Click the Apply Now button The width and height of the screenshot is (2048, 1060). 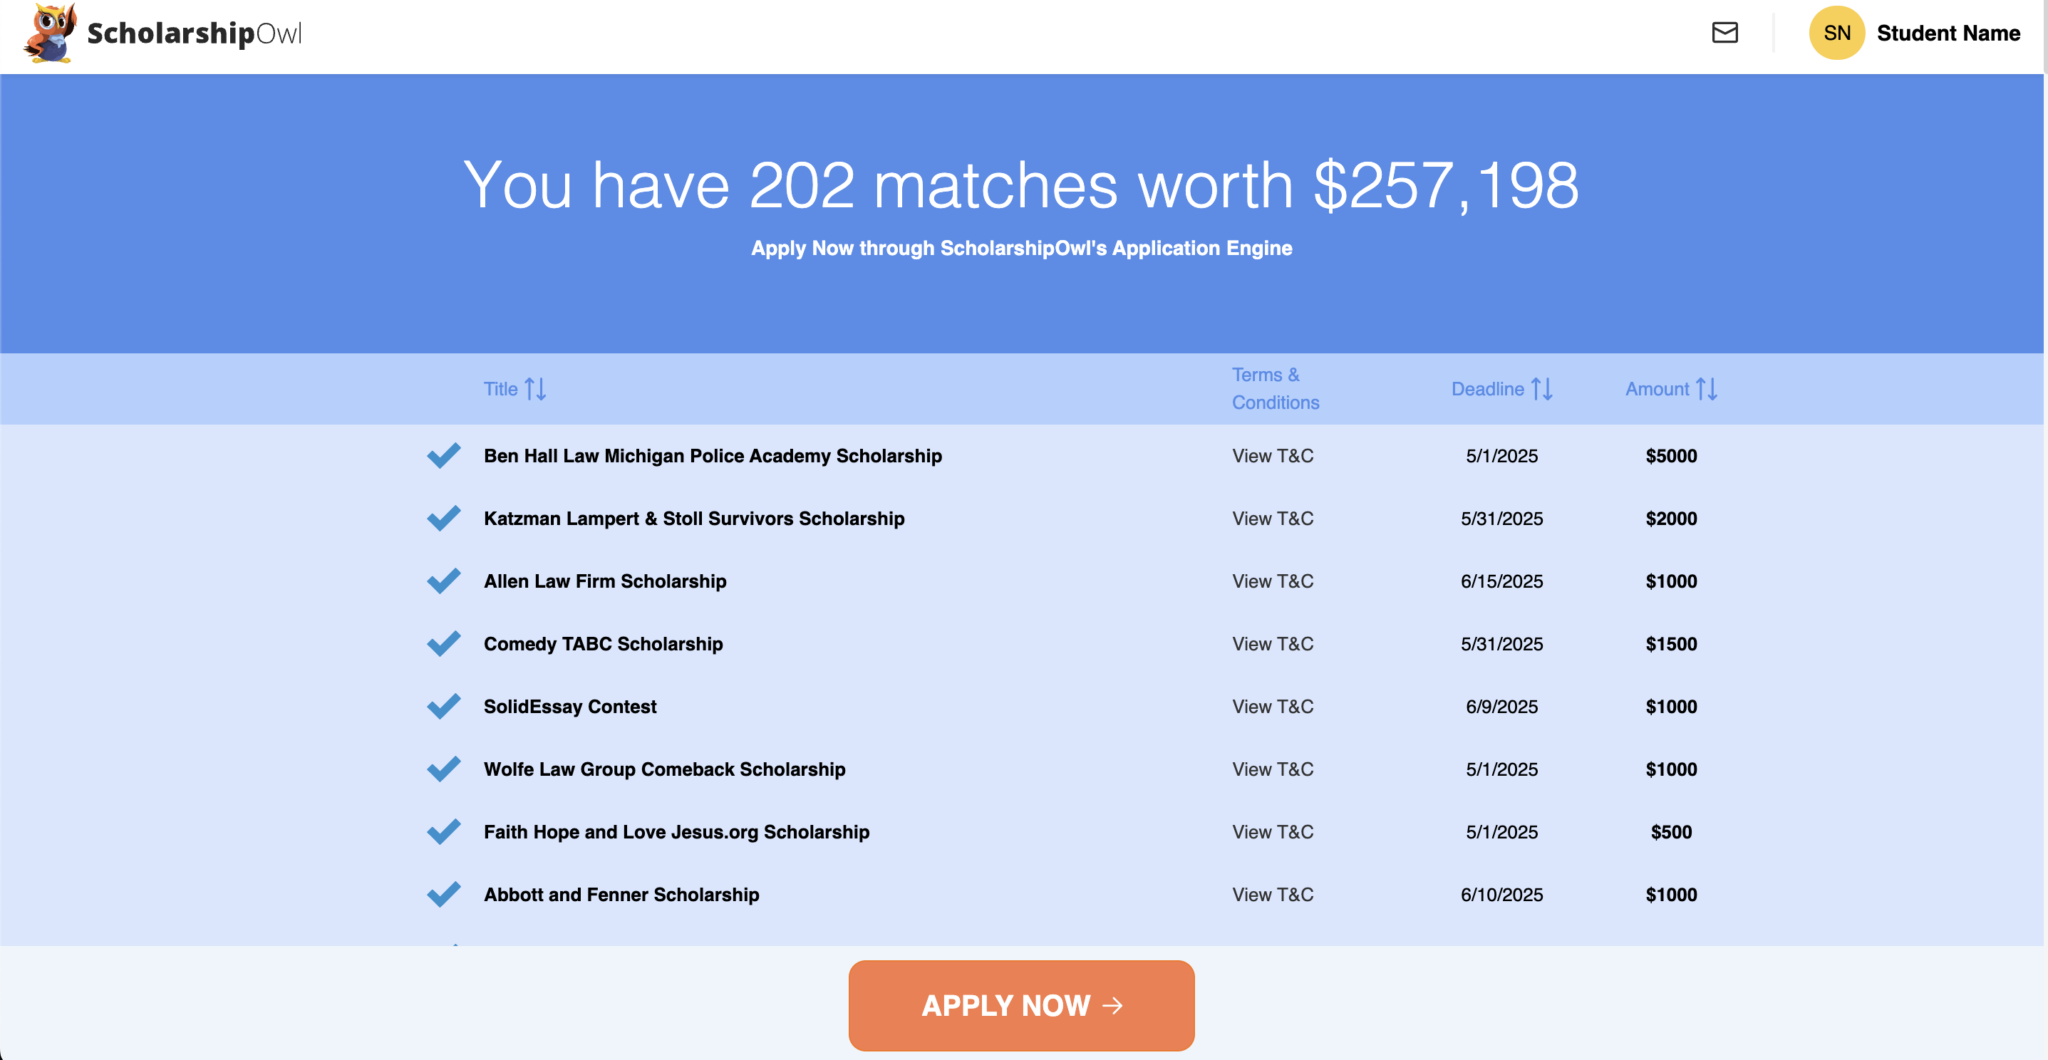(x=1020, y=1006)
